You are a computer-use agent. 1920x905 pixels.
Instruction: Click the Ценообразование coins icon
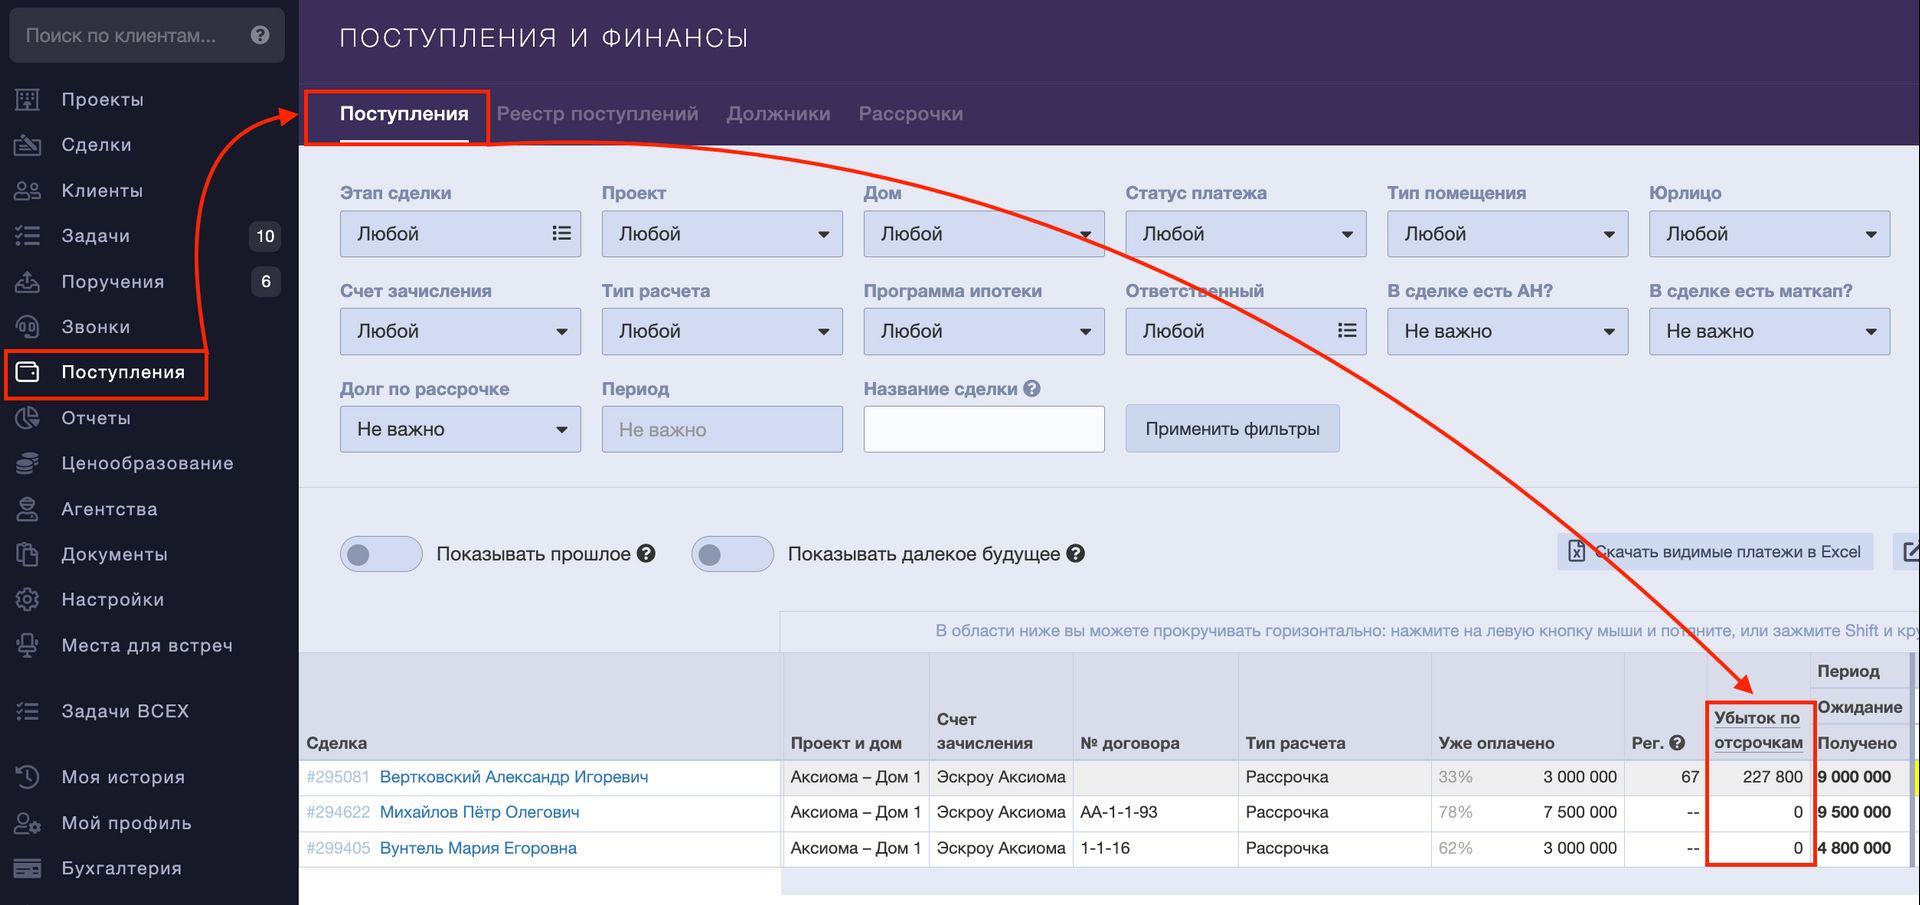(27, 463)
